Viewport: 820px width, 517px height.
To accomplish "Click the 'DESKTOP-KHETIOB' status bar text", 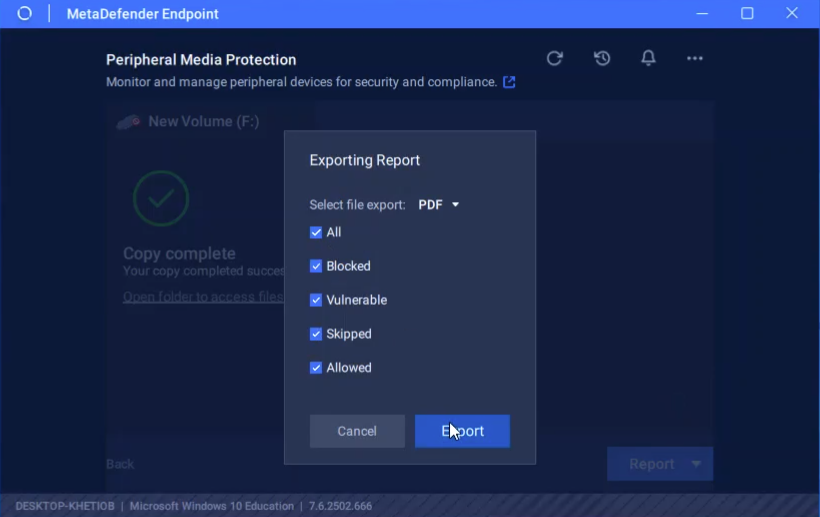I will [65, 506].
